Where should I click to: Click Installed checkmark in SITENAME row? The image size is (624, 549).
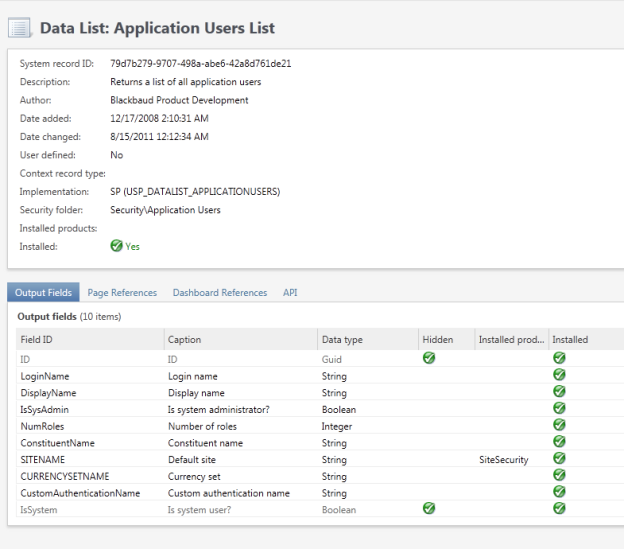[559, 459]
